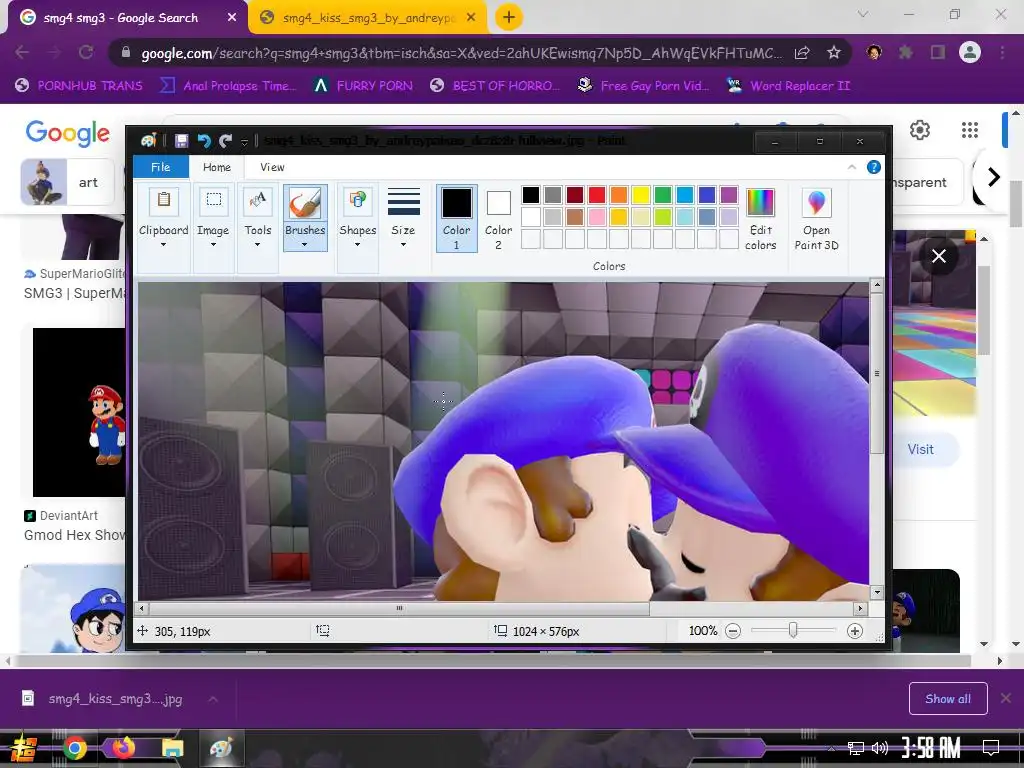Select the Color 1 foreground box
This screenshot has width=1024, height=768.
click(456, 218)
